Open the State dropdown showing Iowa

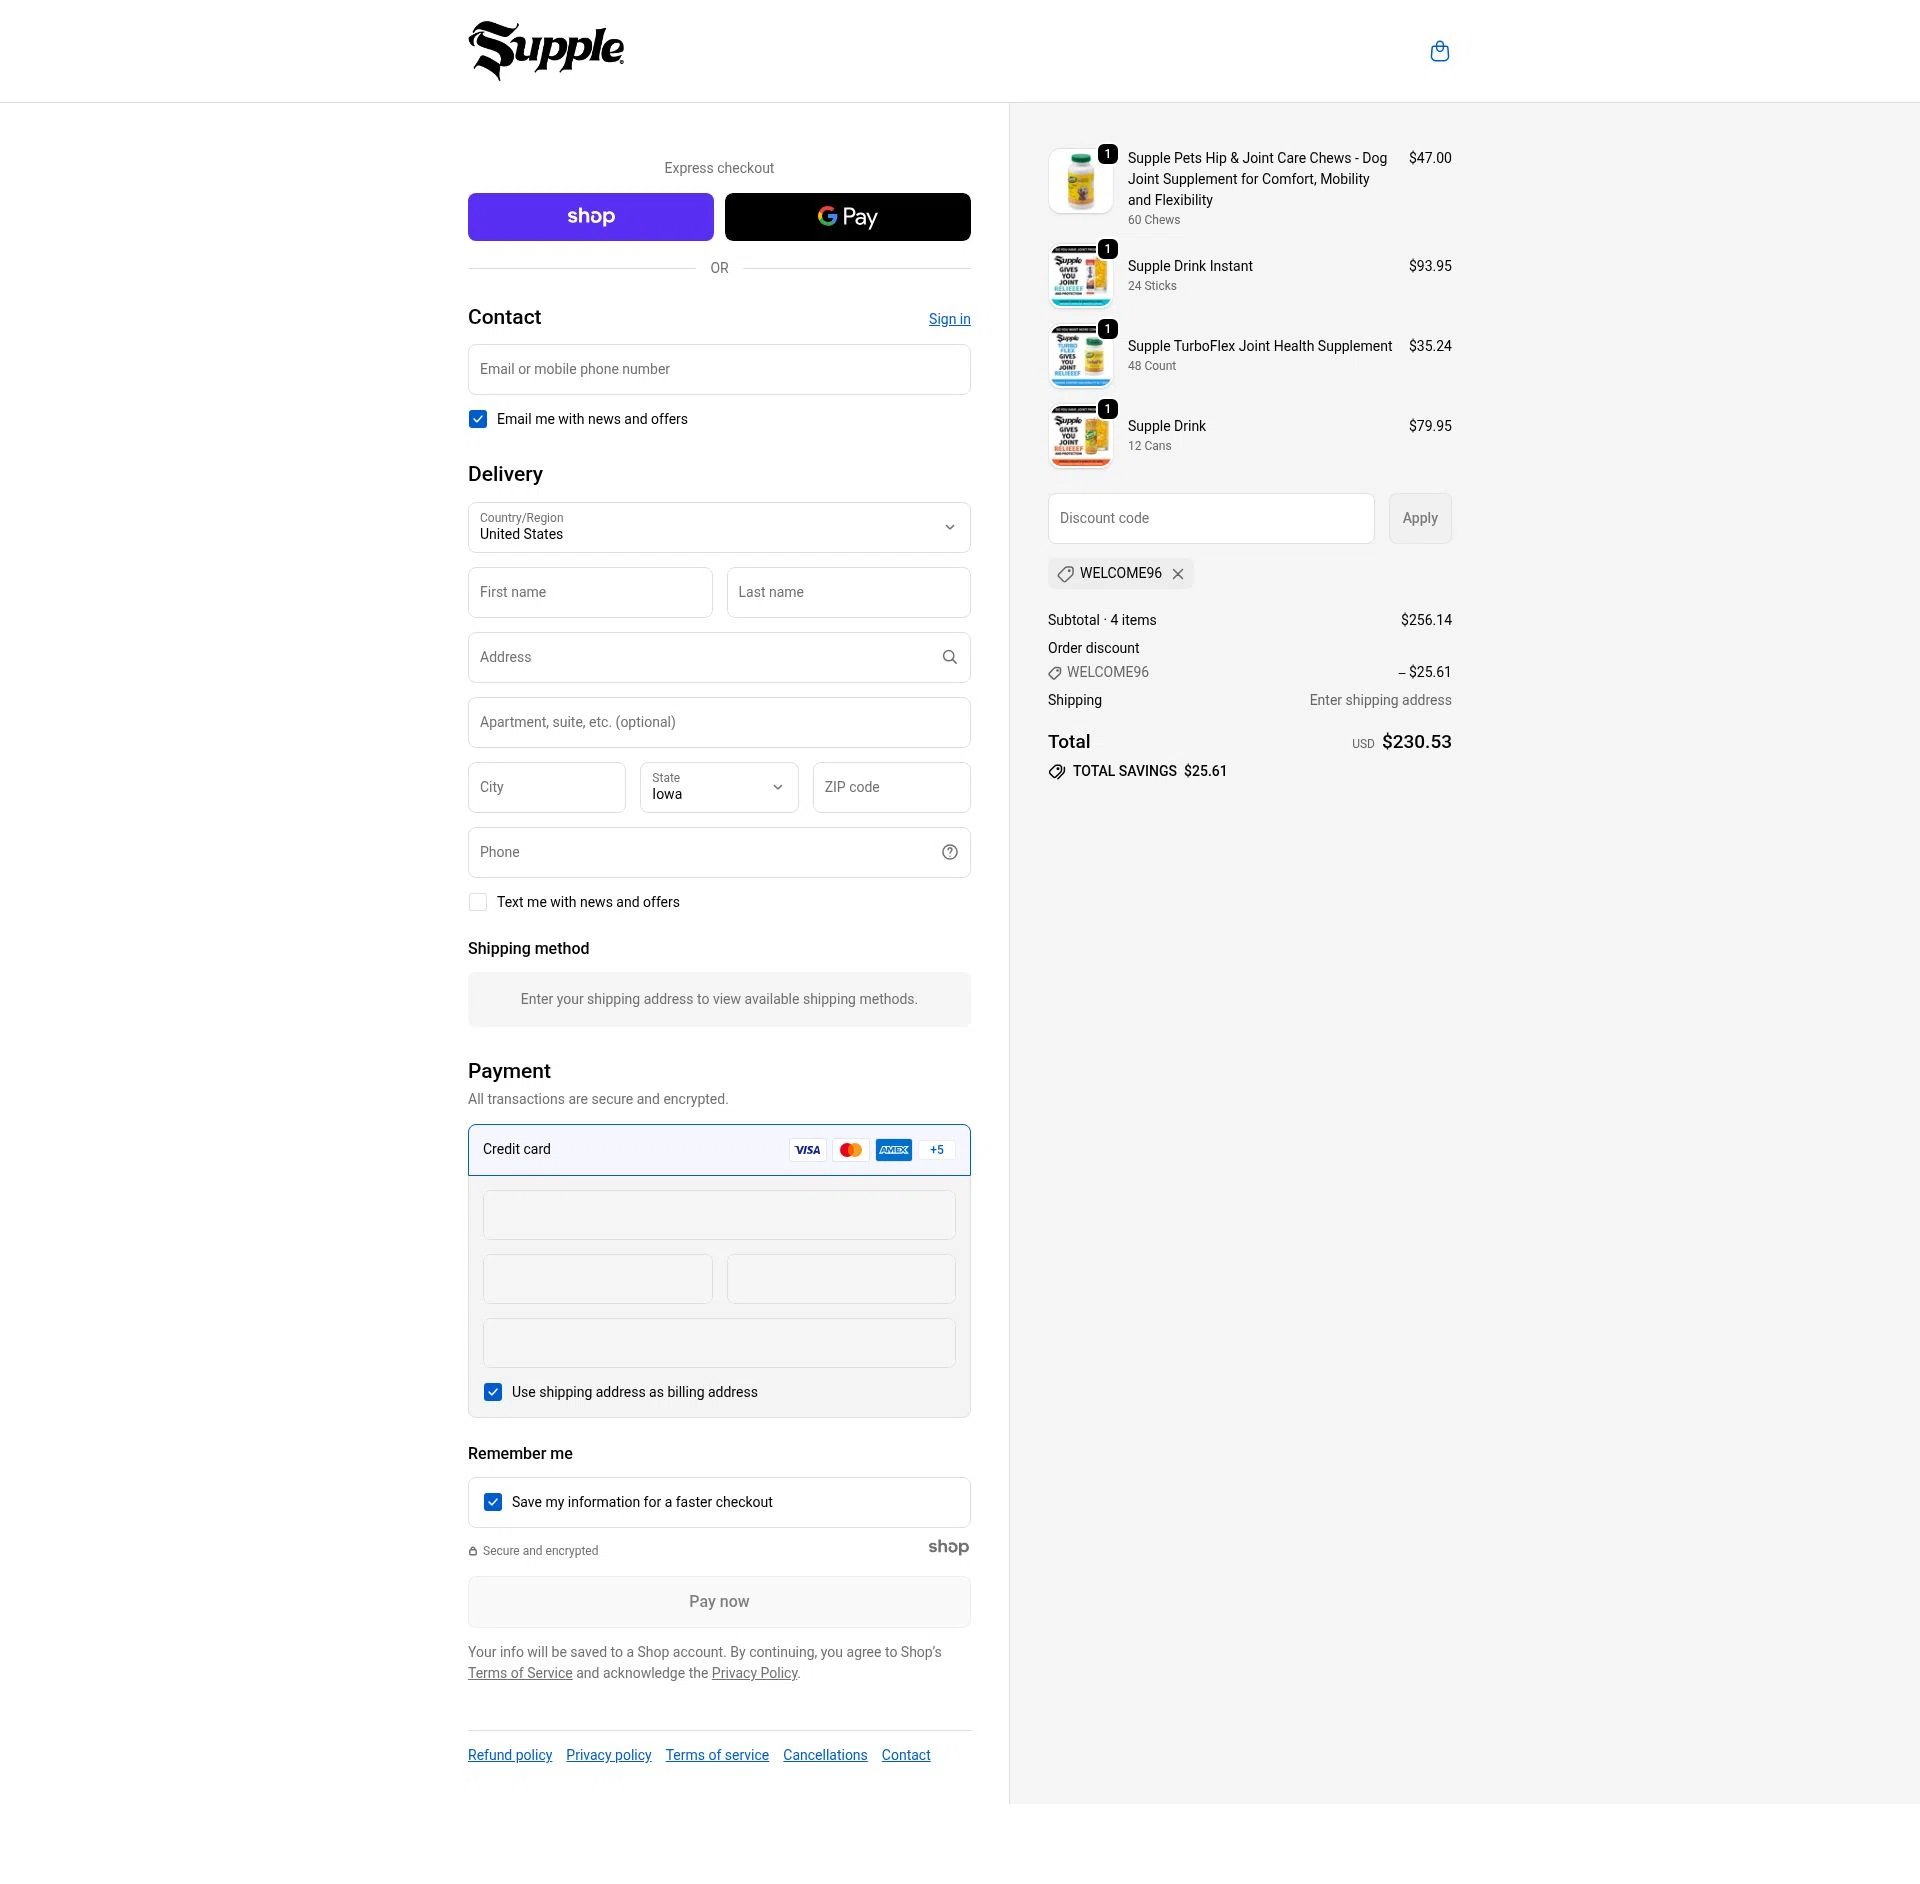(718, 787)
